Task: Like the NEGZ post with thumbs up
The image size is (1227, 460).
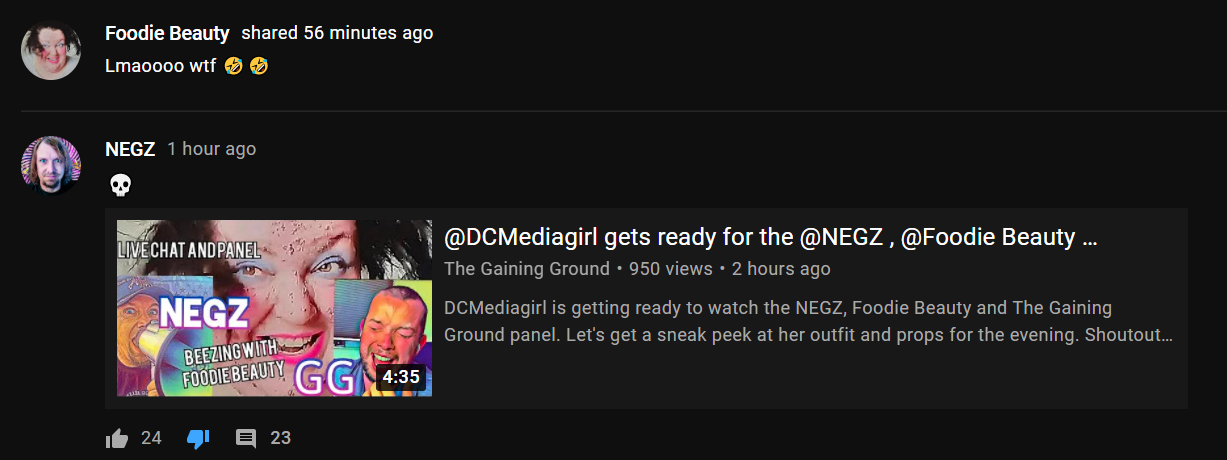Action: point(117,438)
